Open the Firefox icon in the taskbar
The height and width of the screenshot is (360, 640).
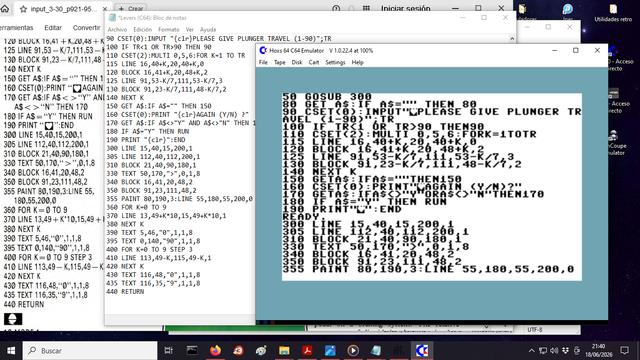point(215,351)
